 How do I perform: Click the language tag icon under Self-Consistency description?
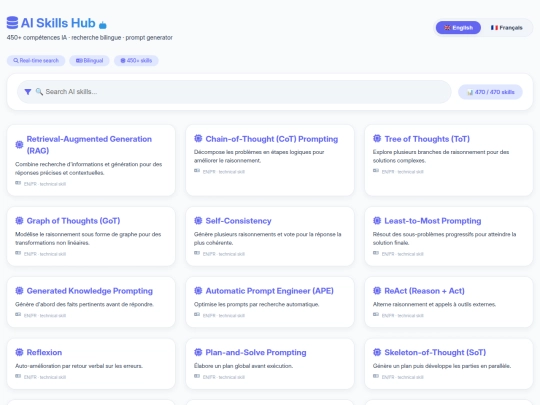pos(197,253)
